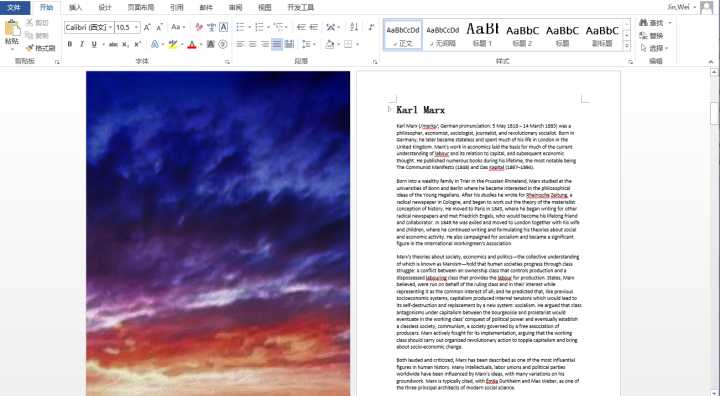Expand the styles gallery
Screen dimensions: 720x396
coord(627,46)
